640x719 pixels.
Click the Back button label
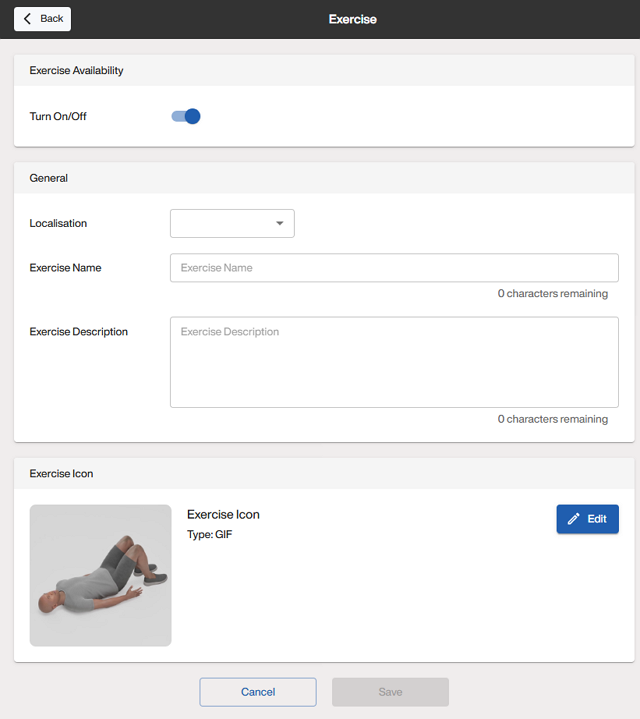tap(52, 19)
